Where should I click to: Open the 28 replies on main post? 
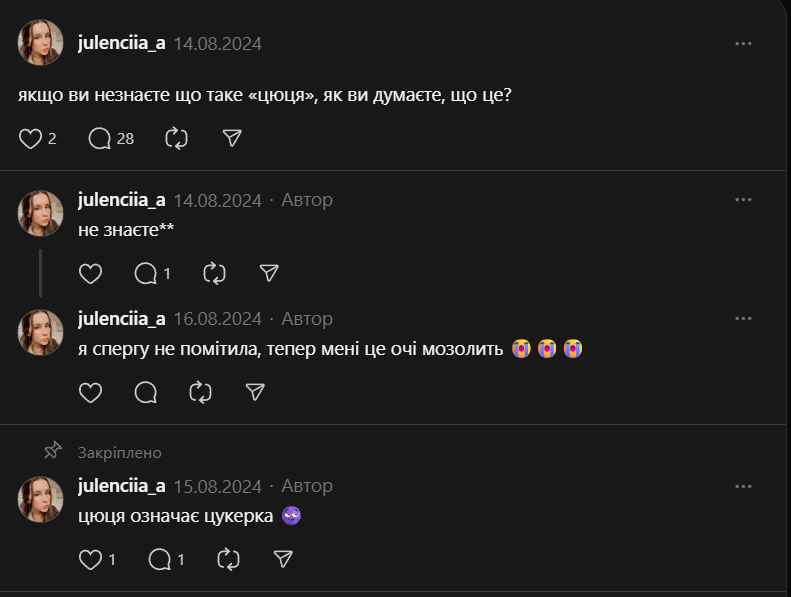coord(100,138)
